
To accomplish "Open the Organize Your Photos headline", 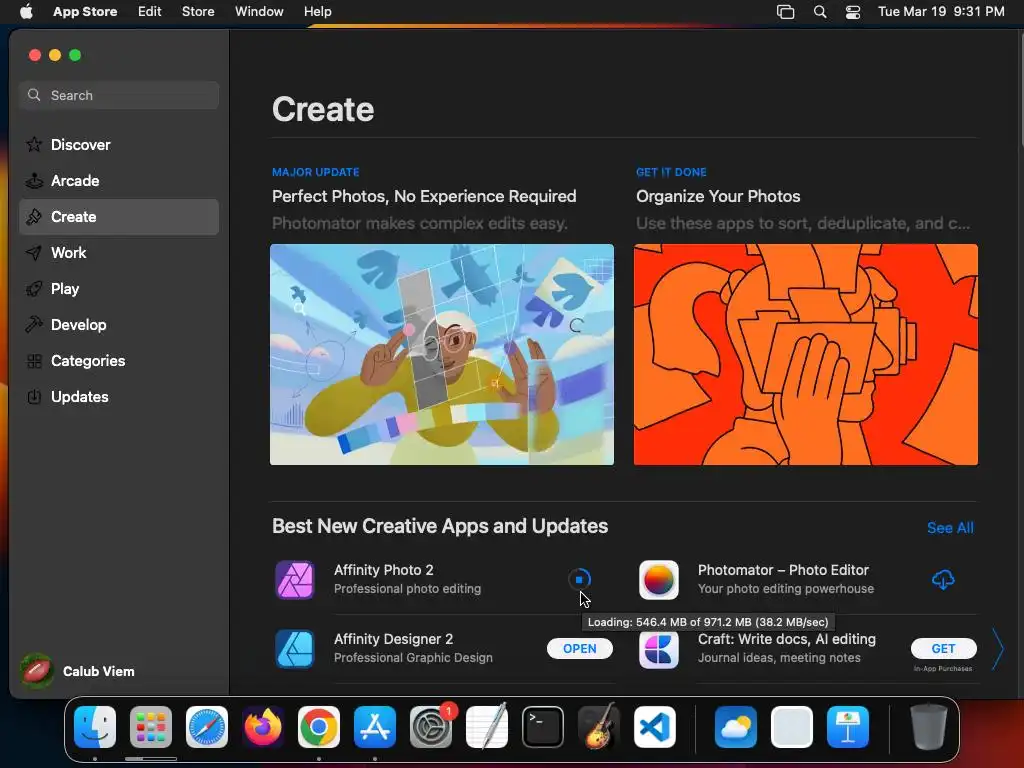I will pos(718,197).
